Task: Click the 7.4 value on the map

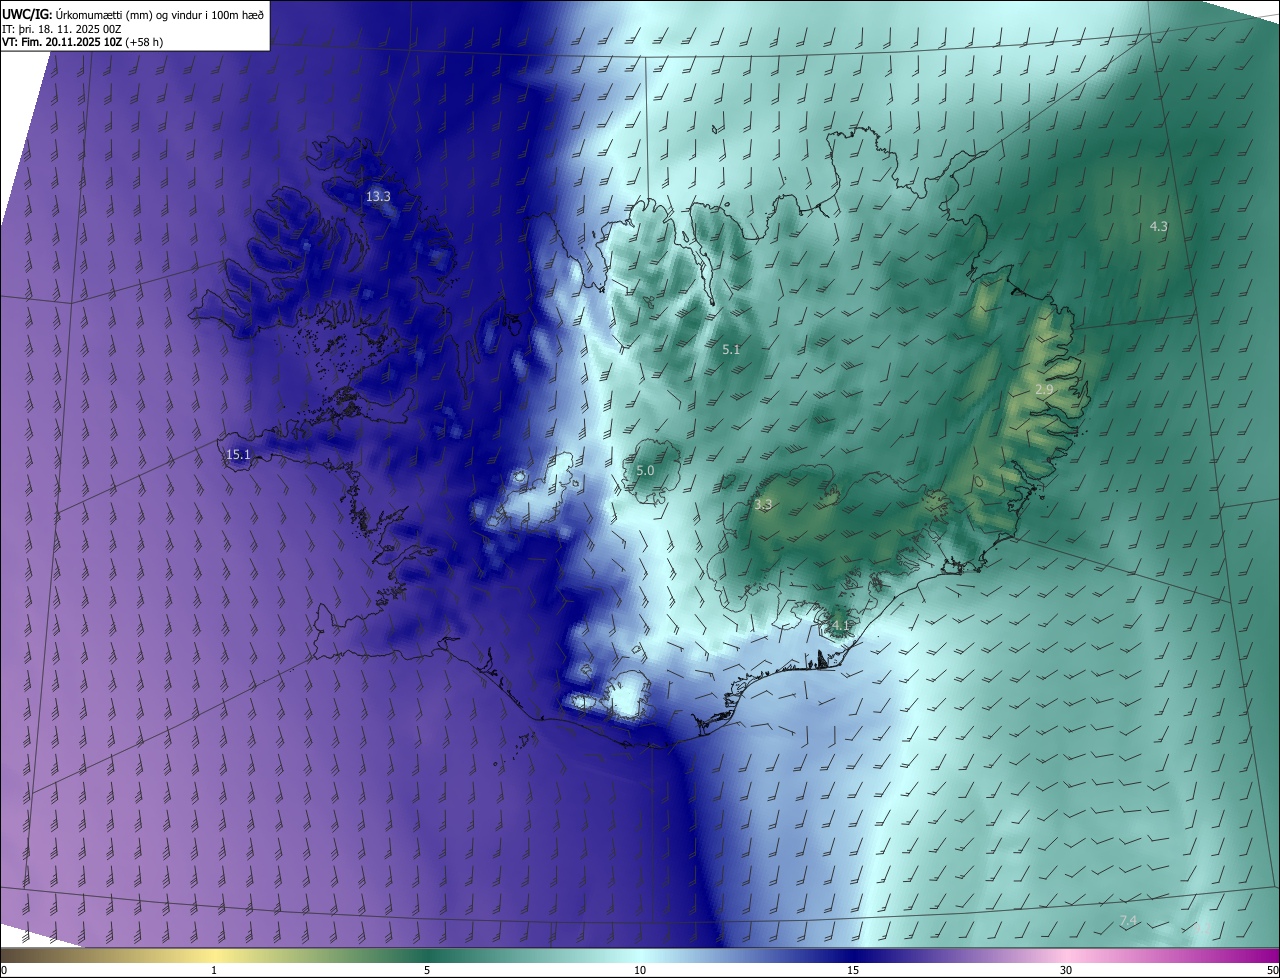Action: point(1129,920)
